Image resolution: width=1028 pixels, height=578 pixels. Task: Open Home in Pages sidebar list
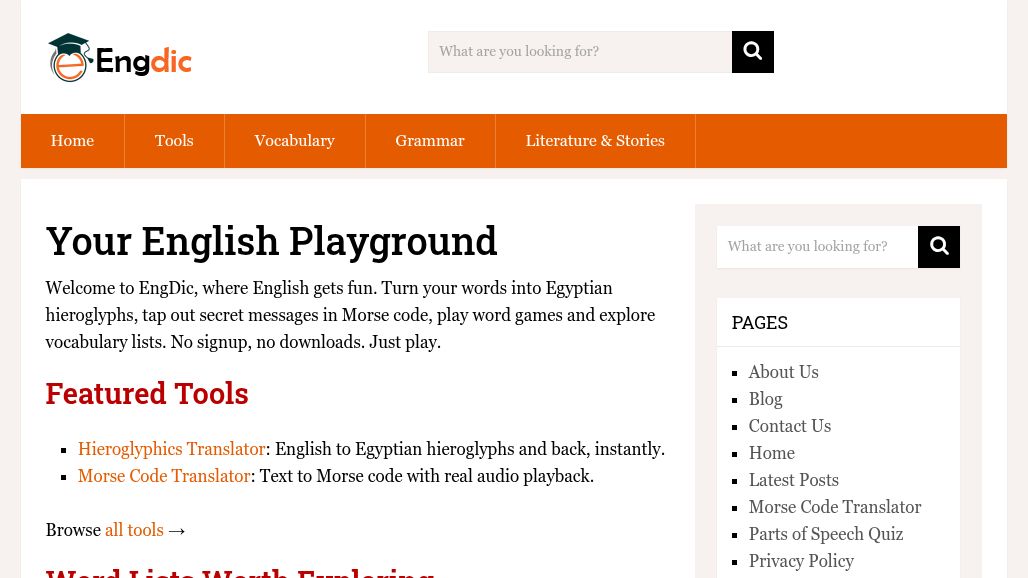point(772,453)
